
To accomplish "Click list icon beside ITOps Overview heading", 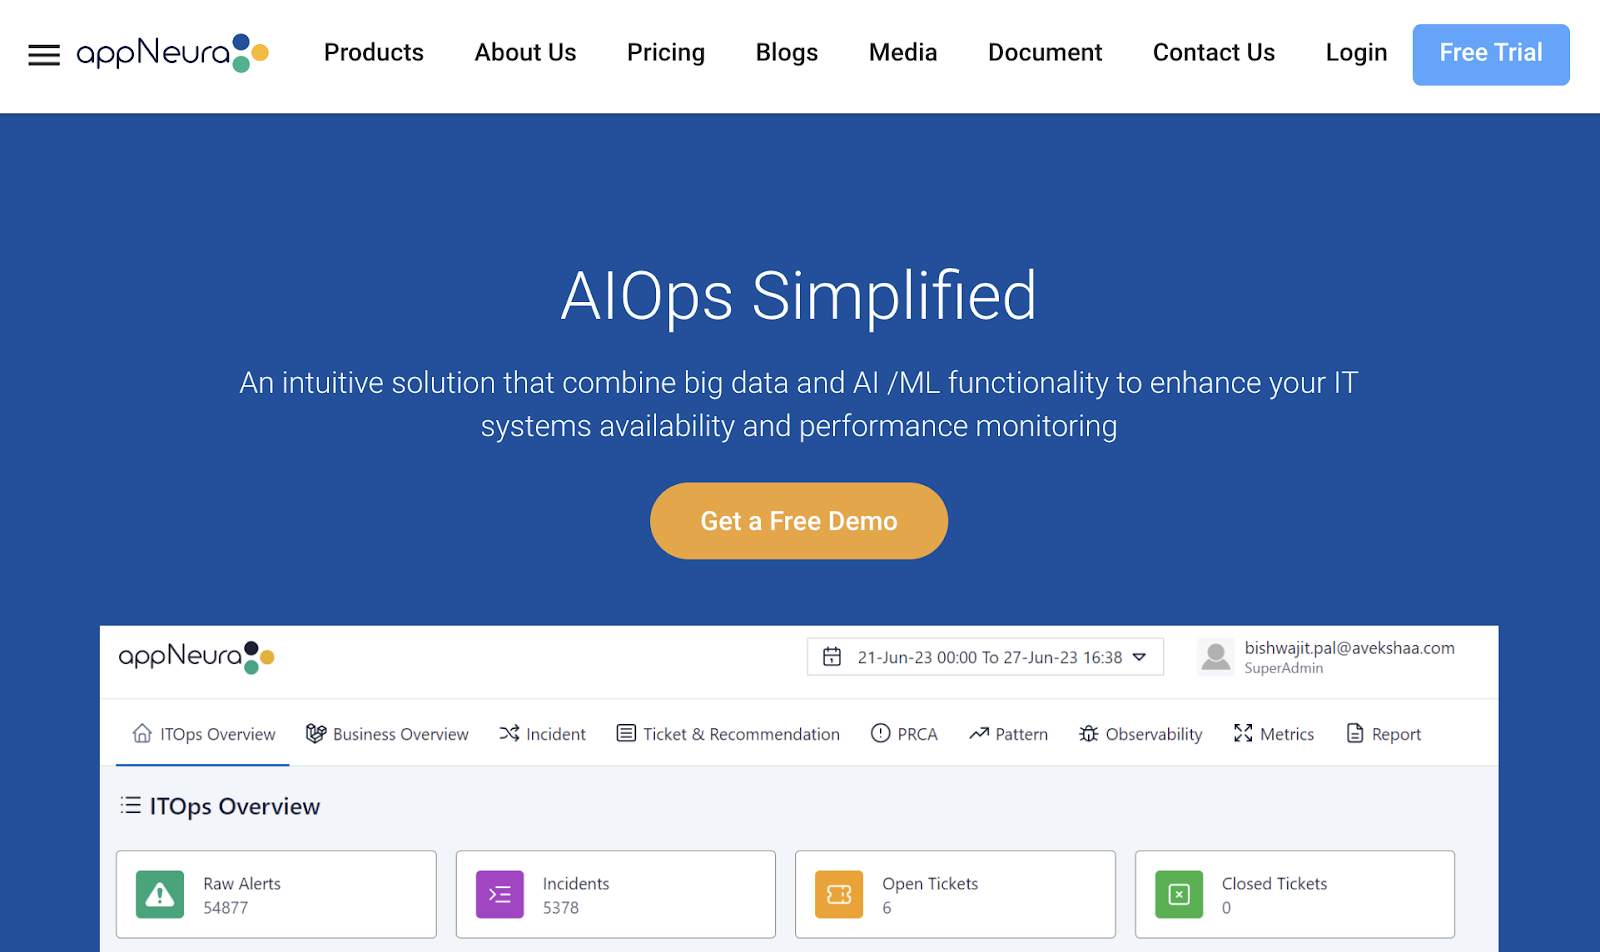I will coord(131,805).
